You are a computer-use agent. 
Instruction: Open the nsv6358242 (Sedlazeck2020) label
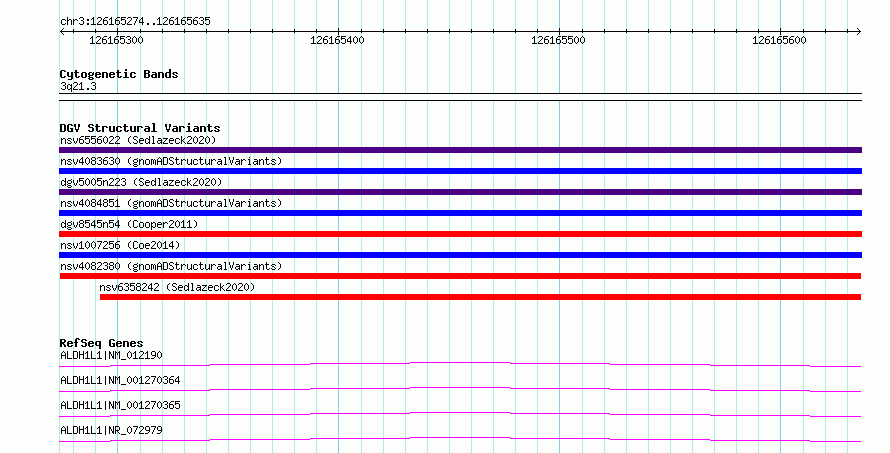point(177,287)
